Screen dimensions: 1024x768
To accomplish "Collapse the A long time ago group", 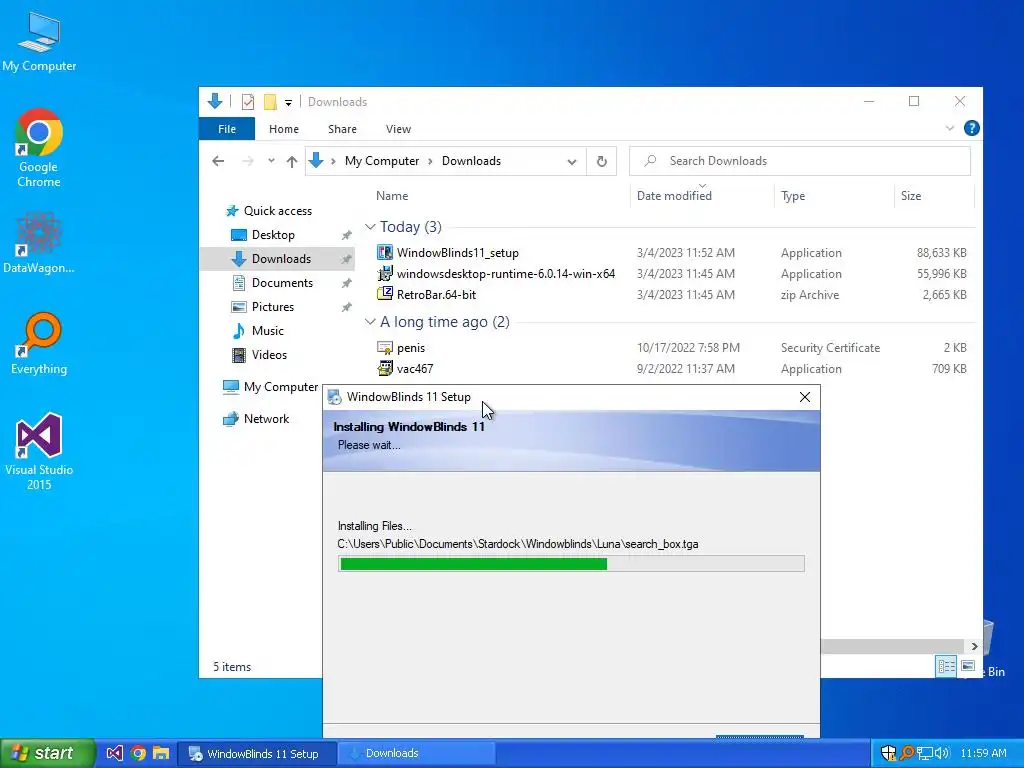I will (x=370, y=322).
